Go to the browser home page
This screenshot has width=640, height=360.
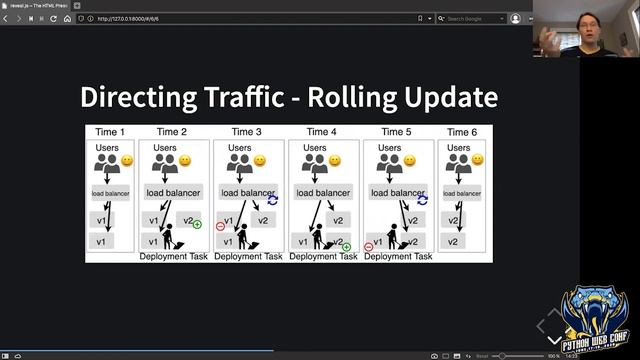tap(67, 19)
